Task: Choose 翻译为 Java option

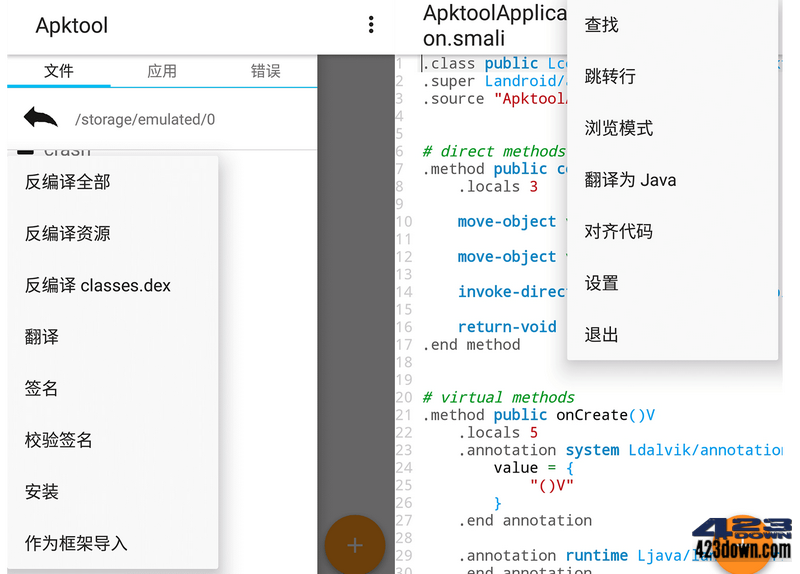Action: pyautogui.click(x=630, y=180)
